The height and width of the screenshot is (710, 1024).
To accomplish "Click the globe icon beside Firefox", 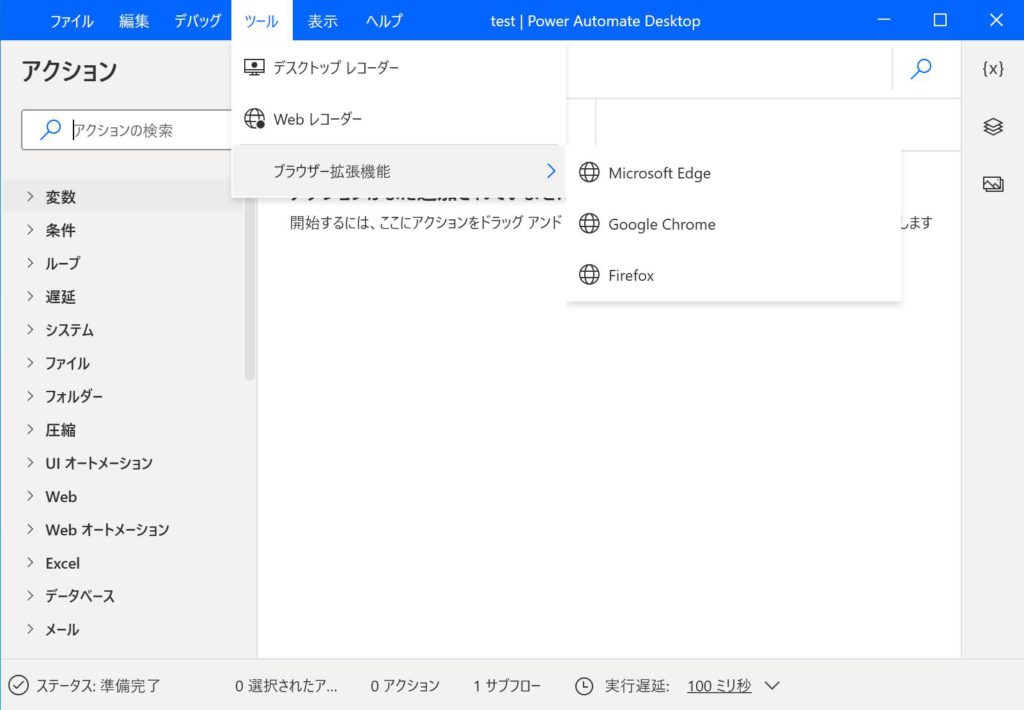I will click(x=589, y=274).
